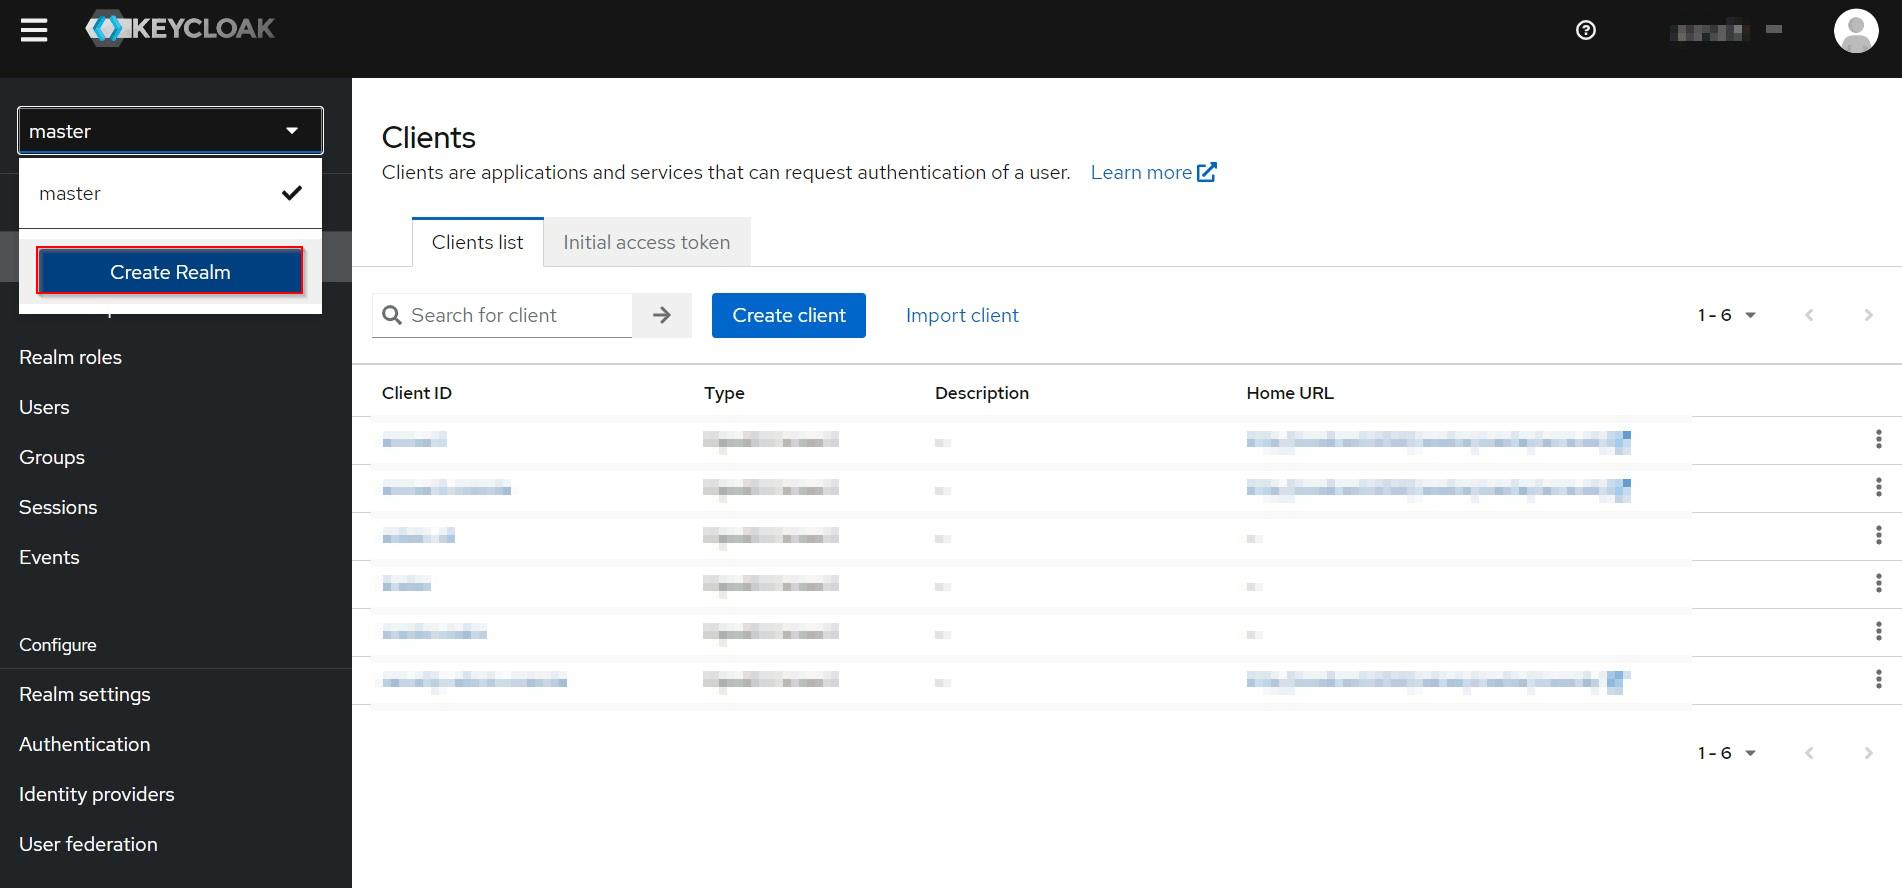The width and height of the screenshot is (1902, 888).
Task: Open the second client ID link
Action: point(446,488)
